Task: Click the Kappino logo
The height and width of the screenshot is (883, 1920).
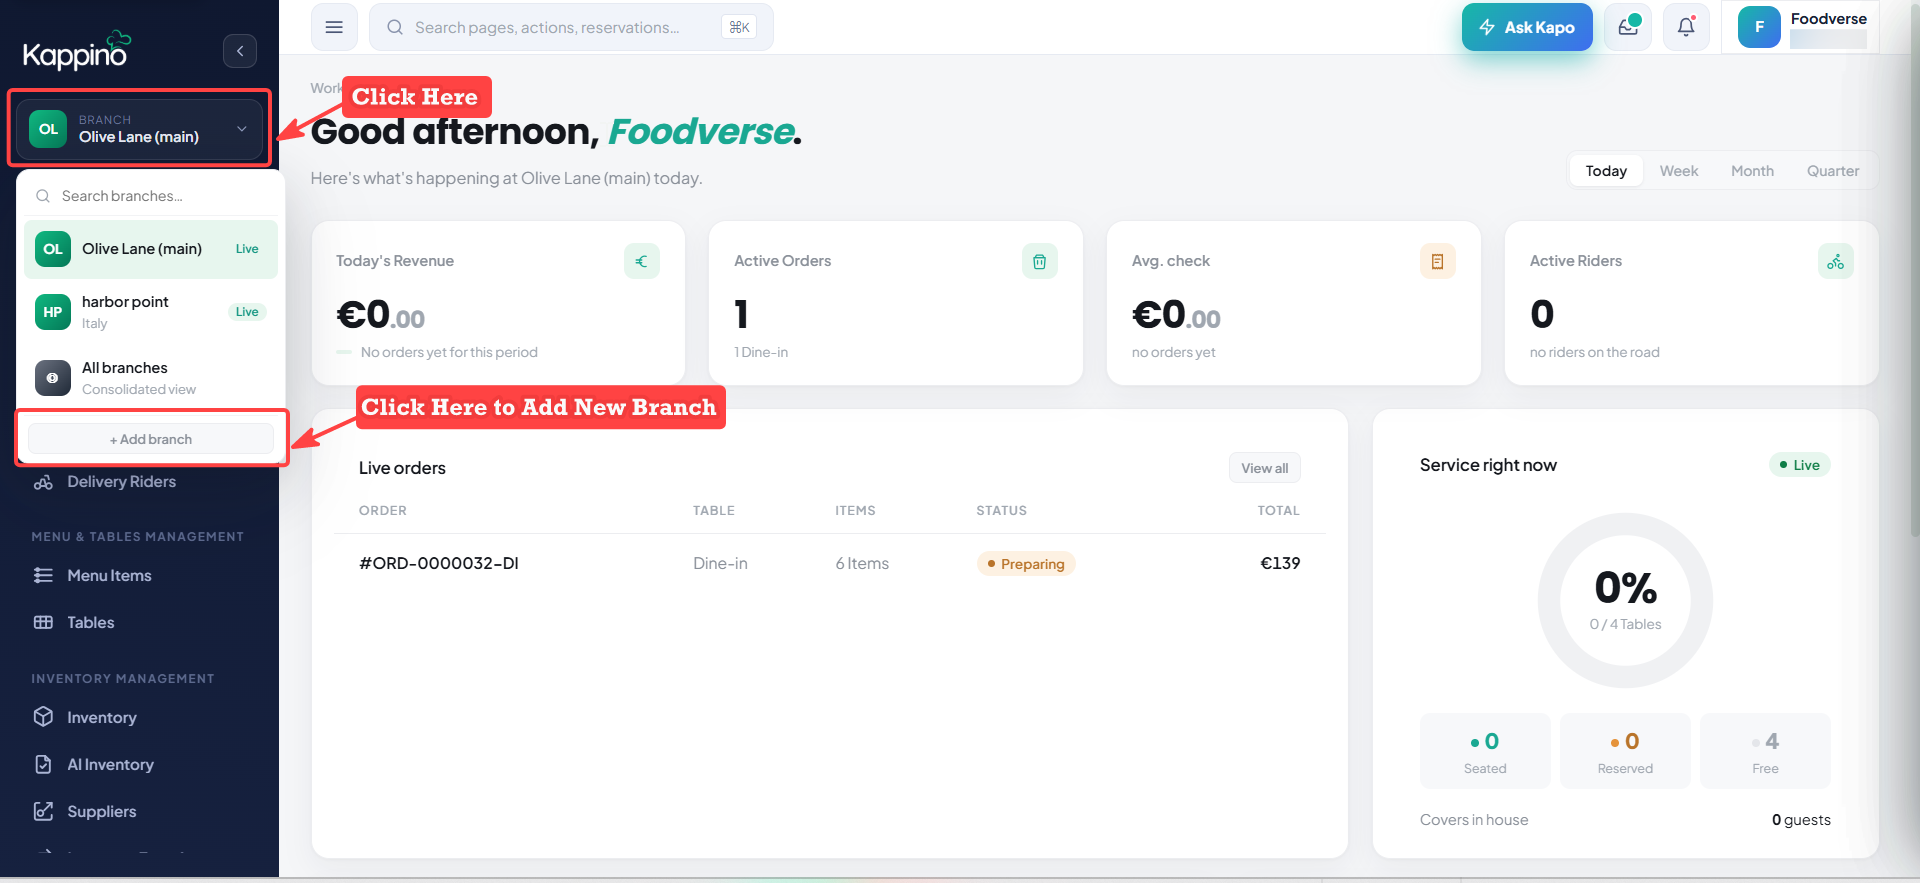Action: click(x=77, y=50)
